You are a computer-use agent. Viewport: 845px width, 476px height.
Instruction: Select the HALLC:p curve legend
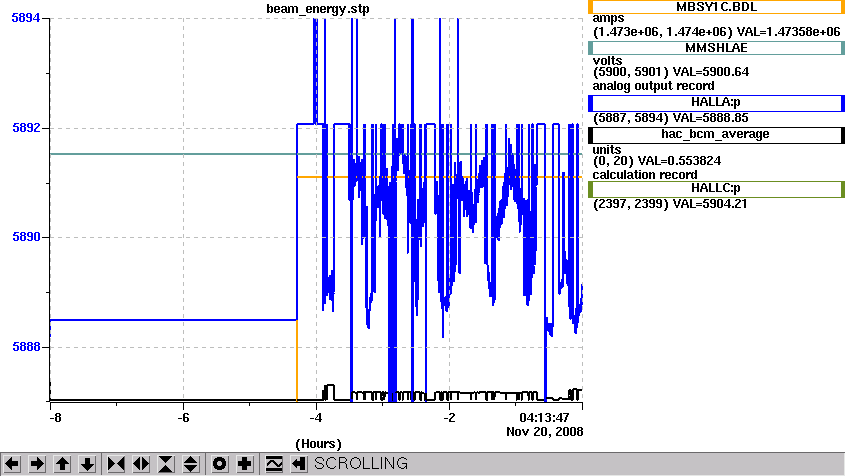(716, 189)
